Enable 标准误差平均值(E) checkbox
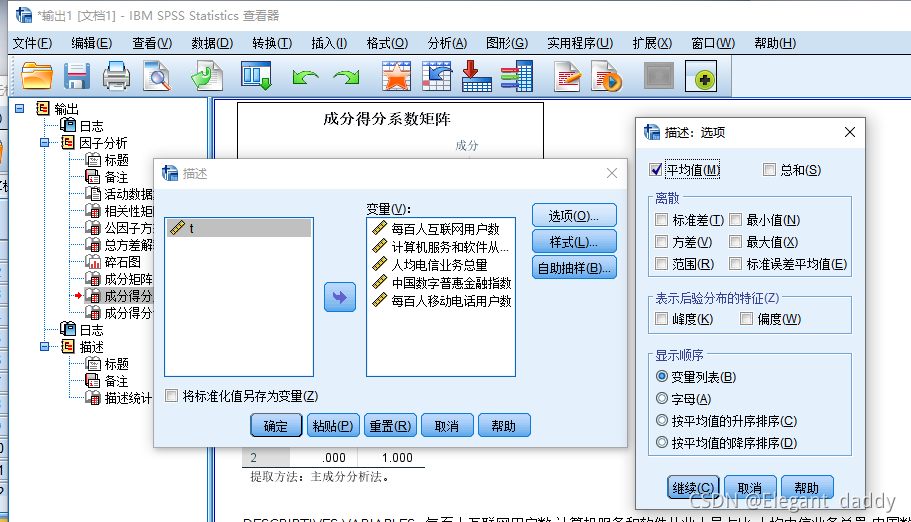The height and width of the screenshot is (522, 911). (x=736, y=264)
